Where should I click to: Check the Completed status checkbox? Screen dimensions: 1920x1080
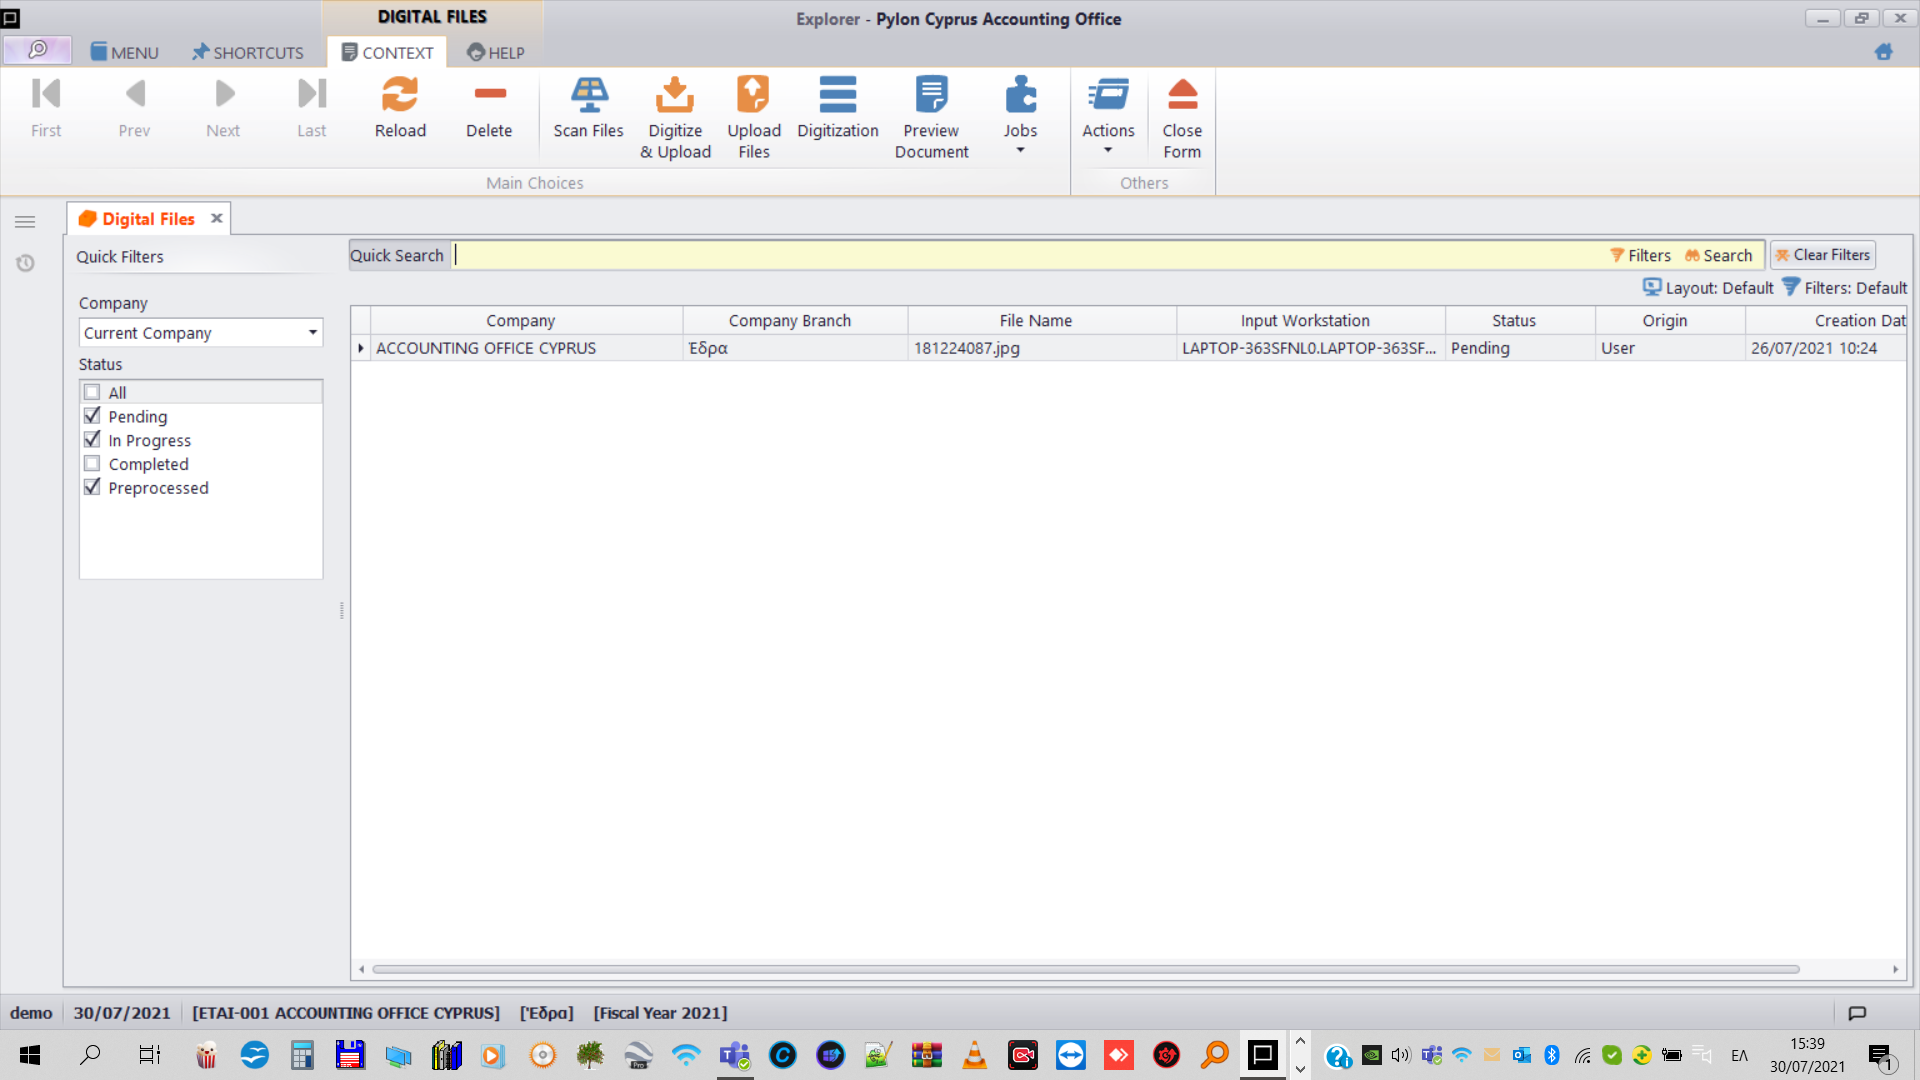93,464
